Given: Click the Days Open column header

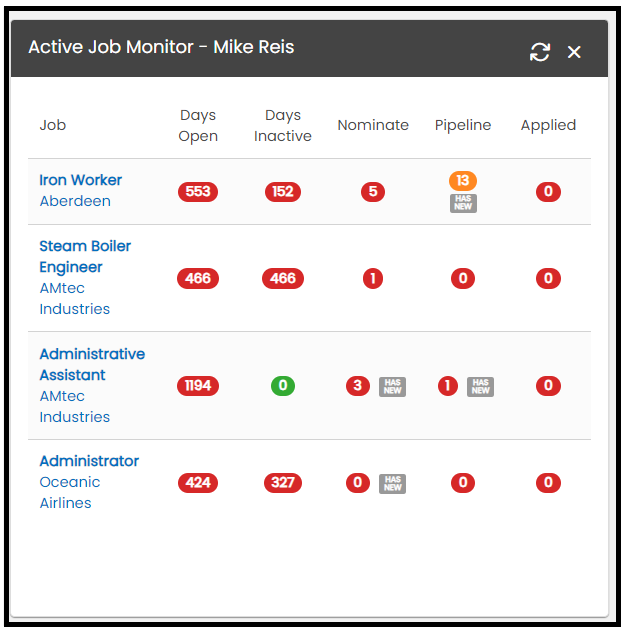Looking at the screenshot, I should tap(198, 126).
